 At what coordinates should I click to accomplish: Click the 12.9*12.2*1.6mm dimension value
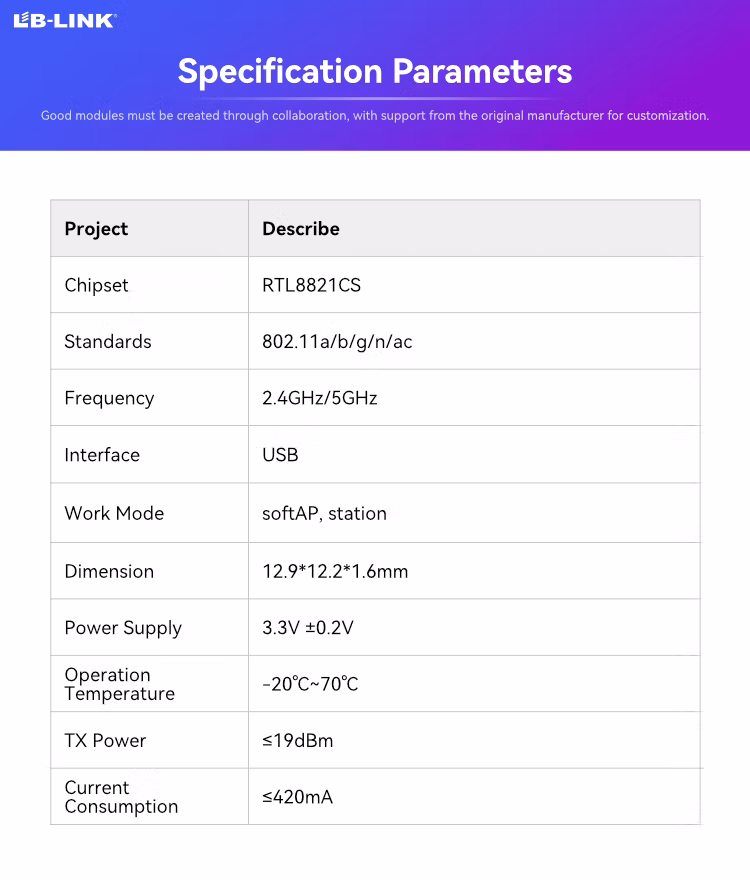click(x=335, y=572)
